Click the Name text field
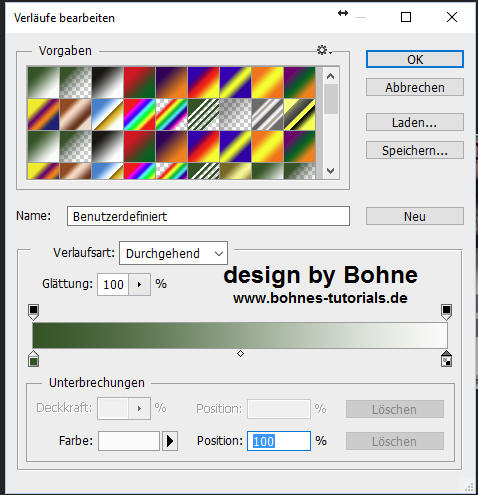Viewport: 478px width, 495px height. point(208,216)
